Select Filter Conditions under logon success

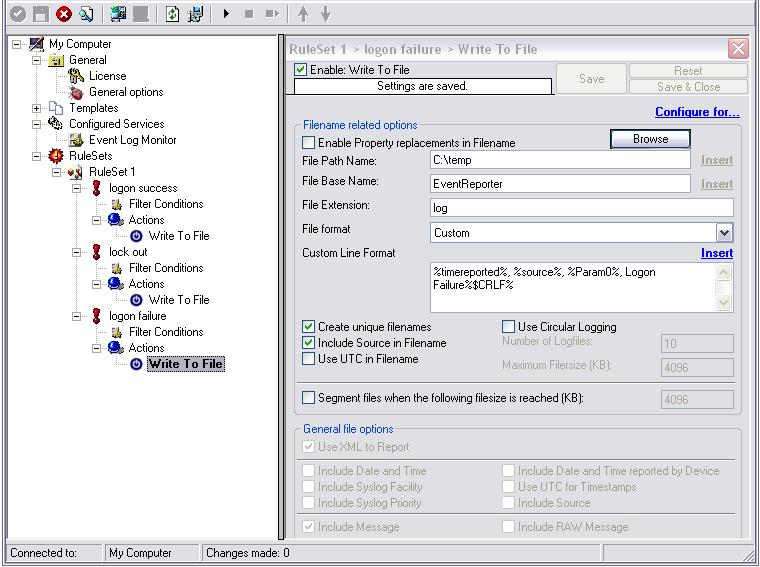point(165,204)
